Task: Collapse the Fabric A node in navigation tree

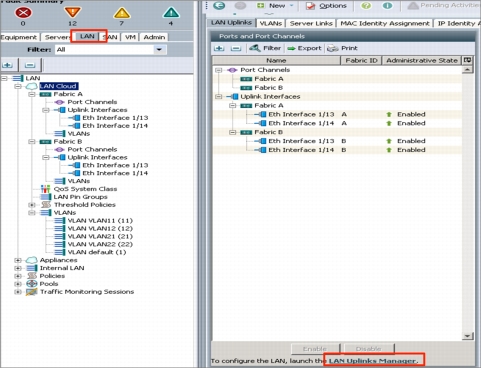Action: (x=32, y=94)
